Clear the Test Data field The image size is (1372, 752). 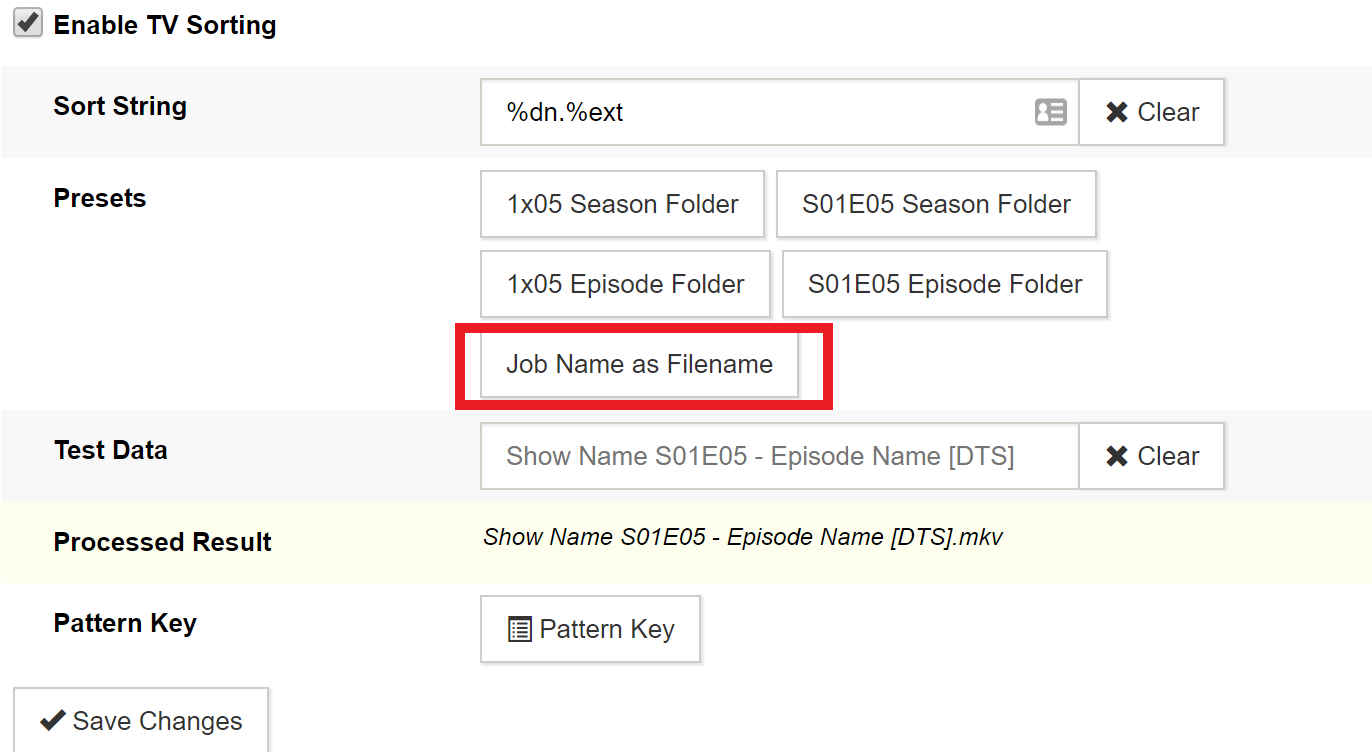click(x=1151, y=456)
